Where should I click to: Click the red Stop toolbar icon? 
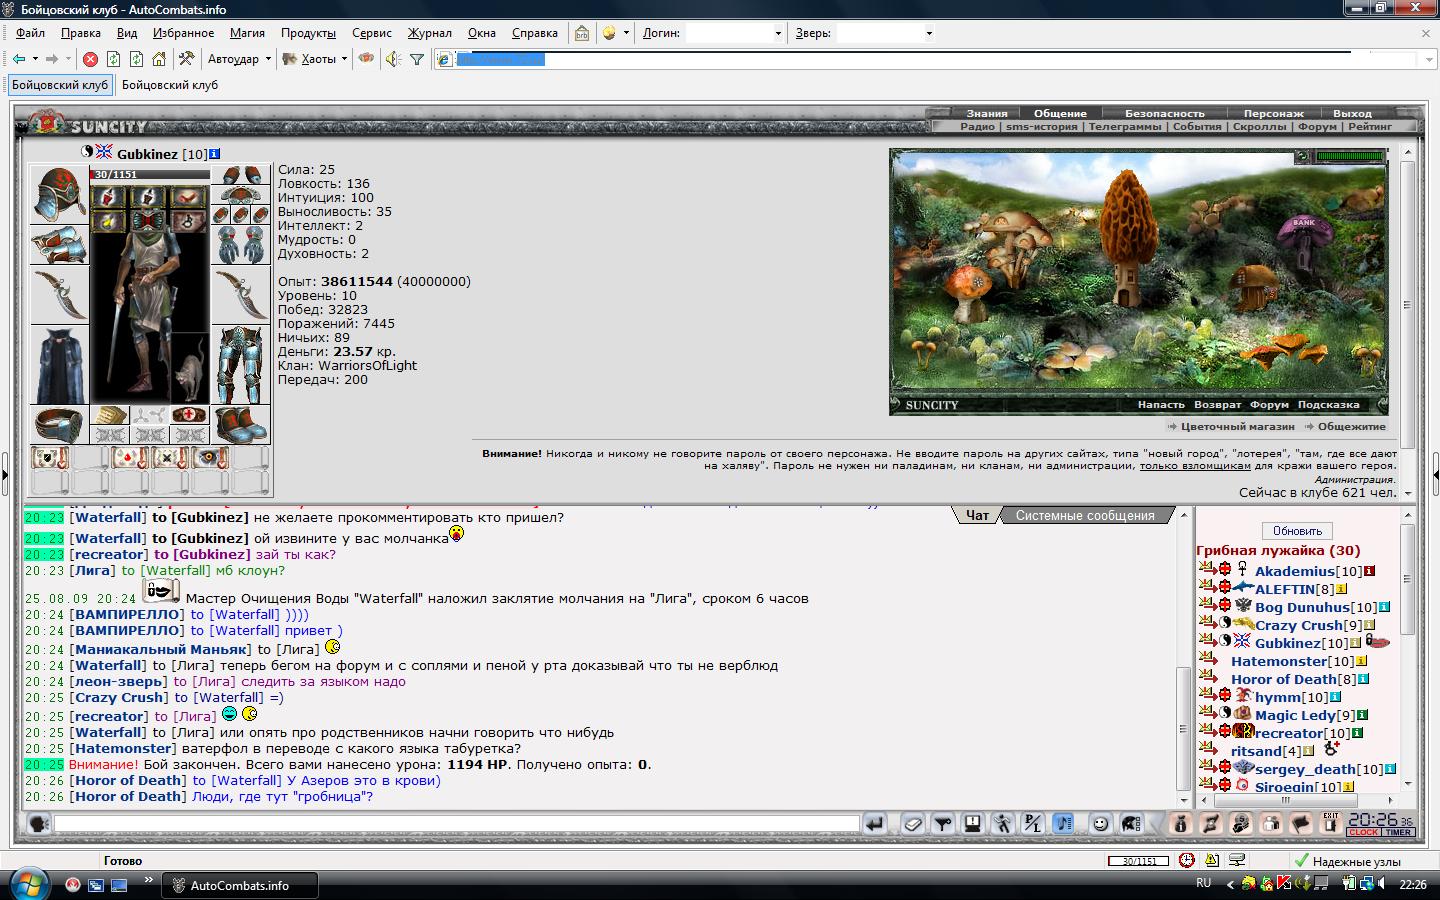[90, 59]
